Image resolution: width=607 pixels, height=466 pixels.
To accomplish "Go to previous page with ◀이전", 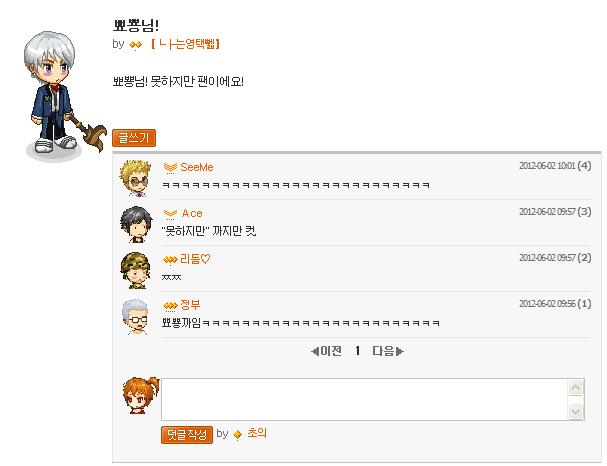I will 326,351.
